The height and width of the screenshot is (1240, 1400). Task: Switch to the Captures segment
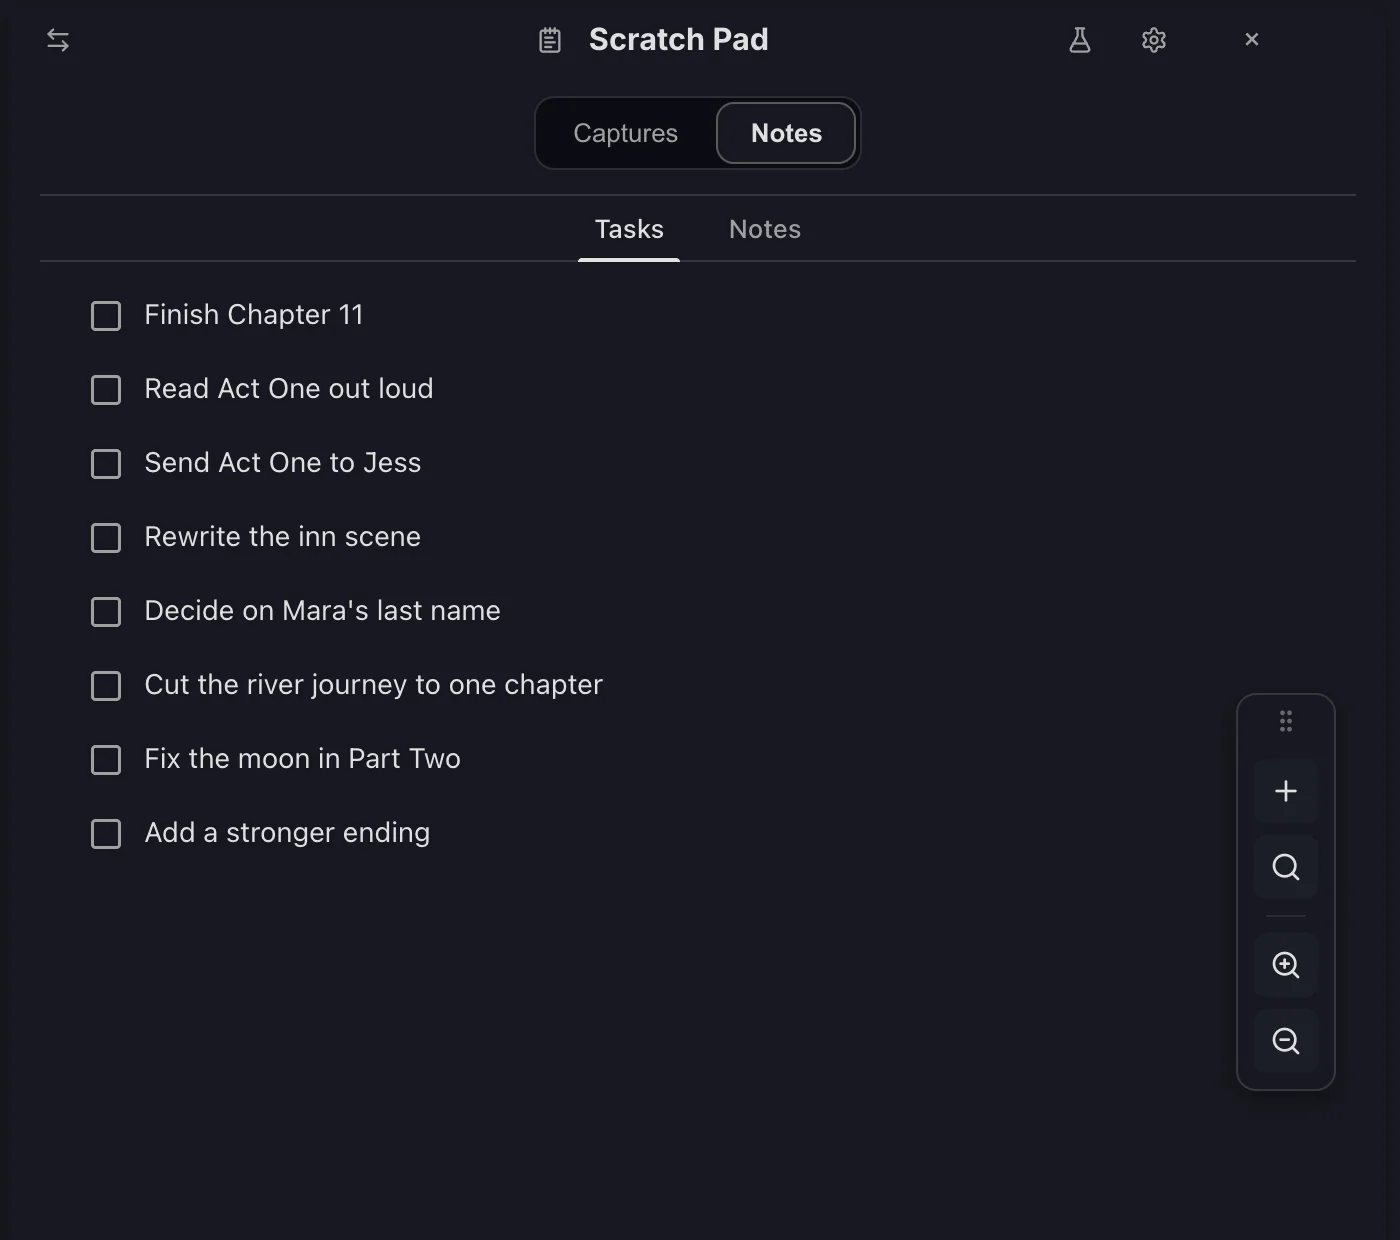click(x=626, y=133)
